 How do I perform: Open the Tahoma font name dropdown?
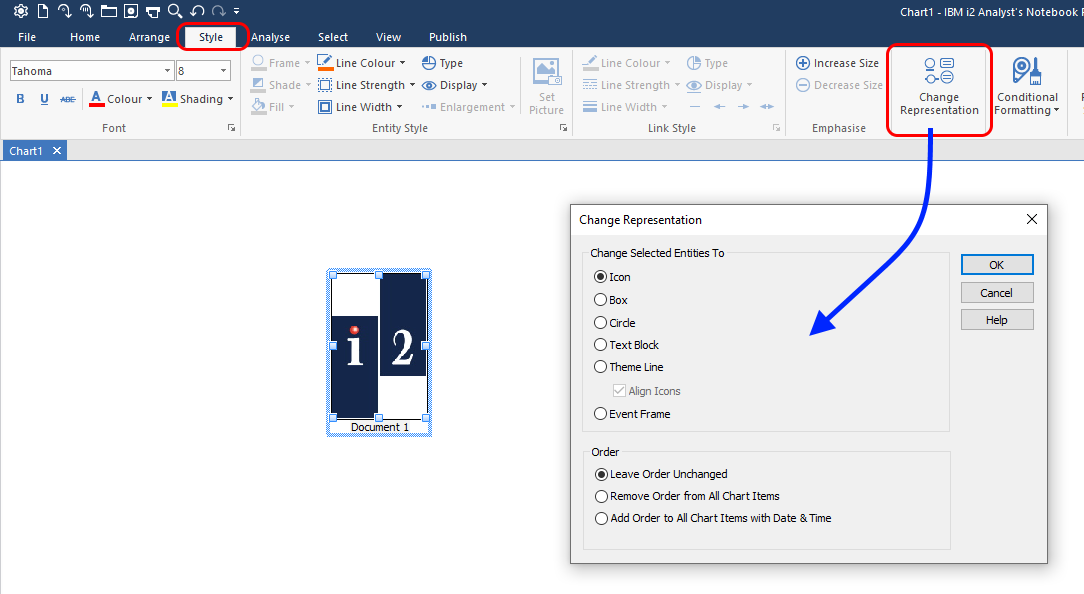coord(167,71)
